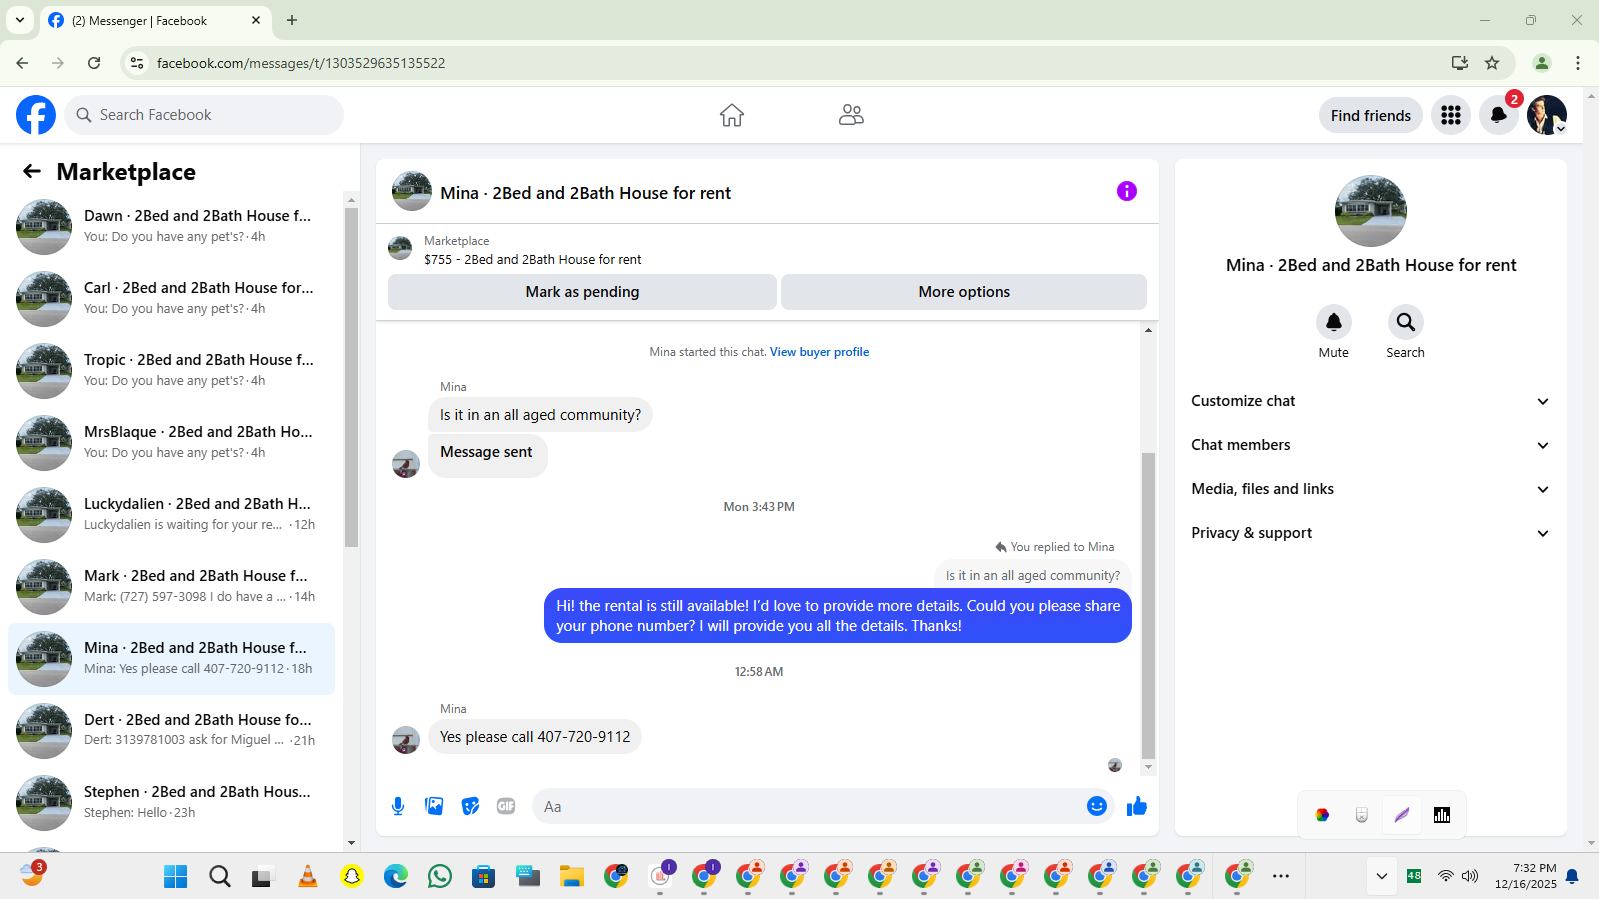This screenshot has height=899, width=1599.
Task: Click the replied quote 'Is it in an all aged community?'
Action: pyautogui.click(x=1033, y=576)
